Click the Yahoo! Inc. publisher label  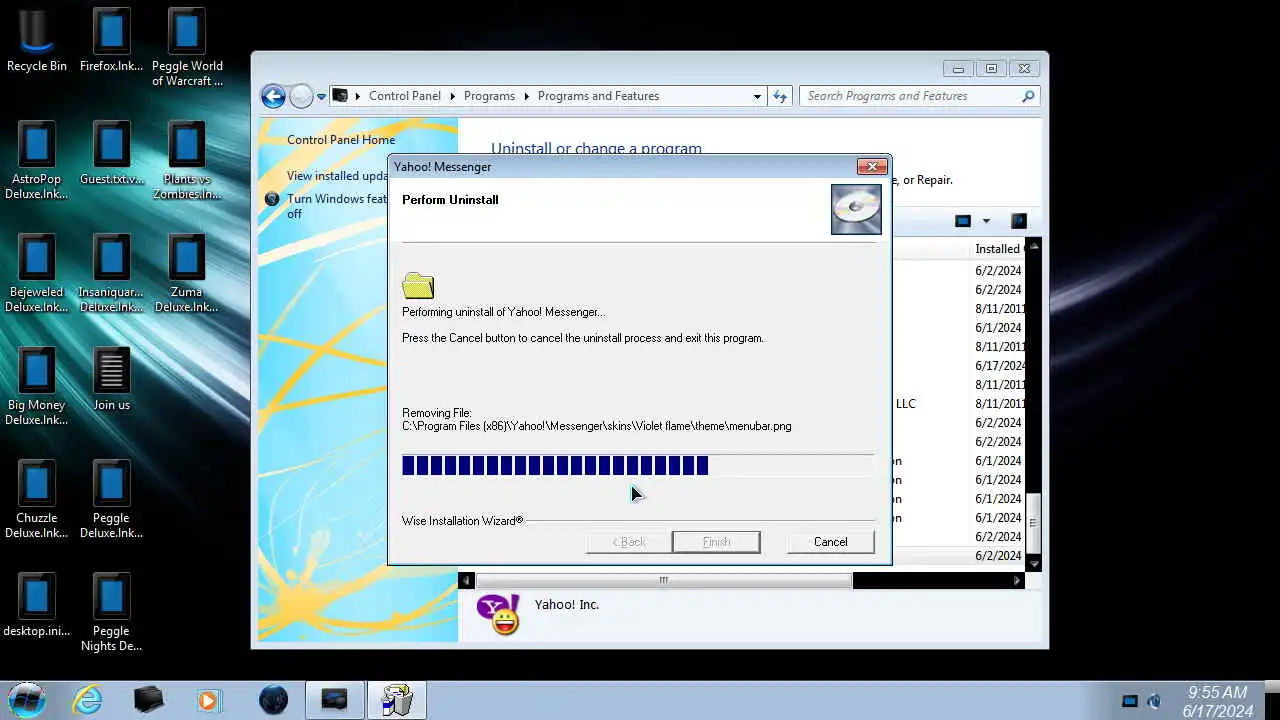point(567,605)
